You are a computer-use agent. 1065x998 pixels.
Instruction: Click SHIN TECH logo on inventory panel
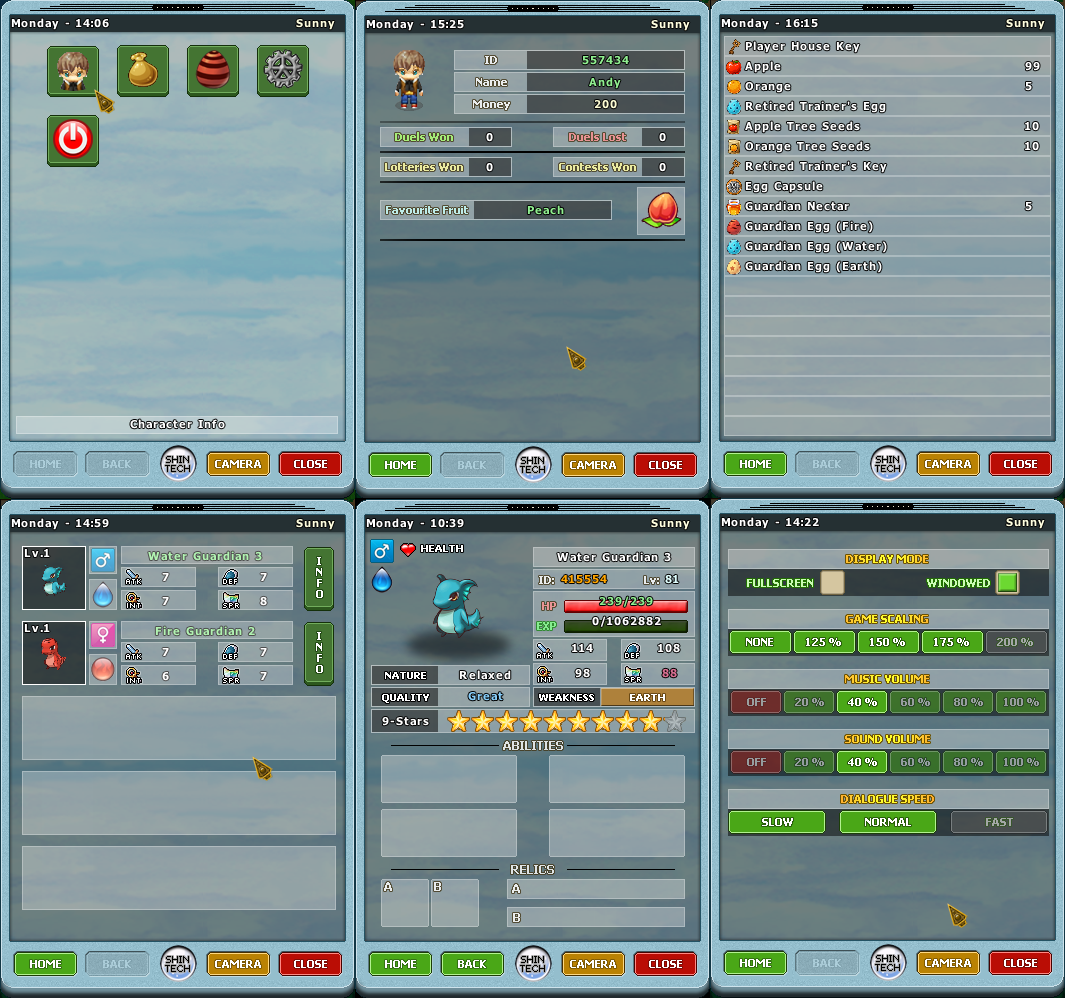[x=888, y=464]
